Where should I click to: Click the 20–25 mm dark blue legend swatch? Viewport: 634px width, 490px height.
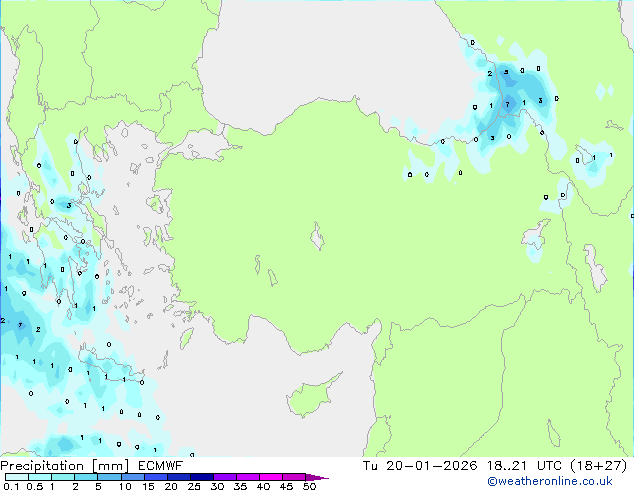point(178,477)
